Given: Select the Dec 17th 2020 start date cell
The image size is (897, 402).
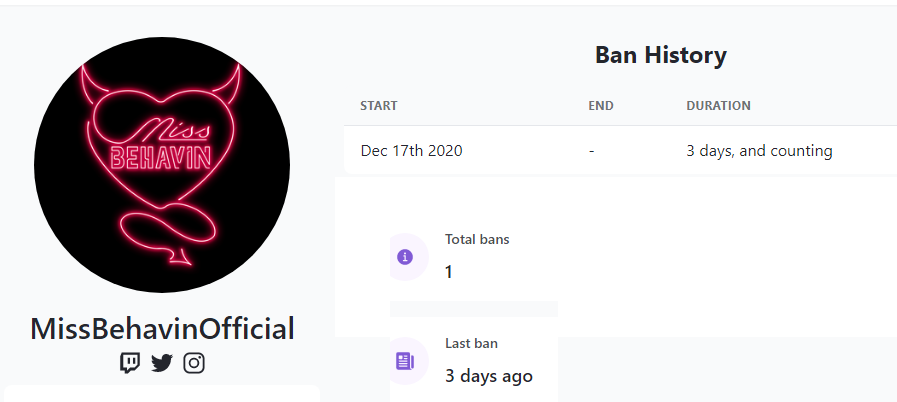Looking at the screenshot, I should pos(411,151).
